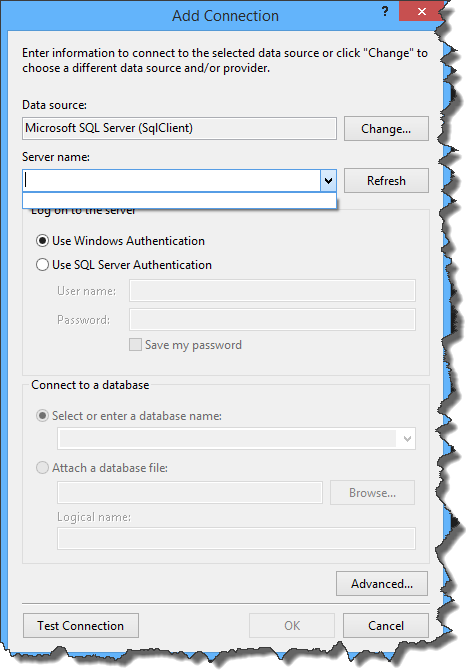This screenshot has height=671, width=466.
Task: Browse... for a database file
Action: (372, 493)
